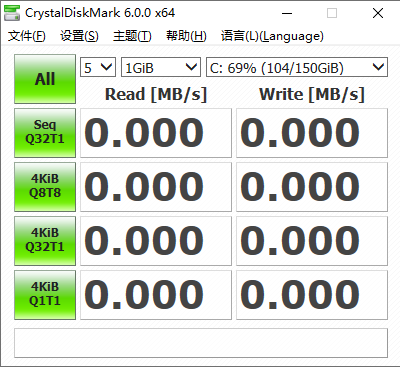
Task: Click the CrystalDiskMark app icon in title bar
Action: (12, 13)
